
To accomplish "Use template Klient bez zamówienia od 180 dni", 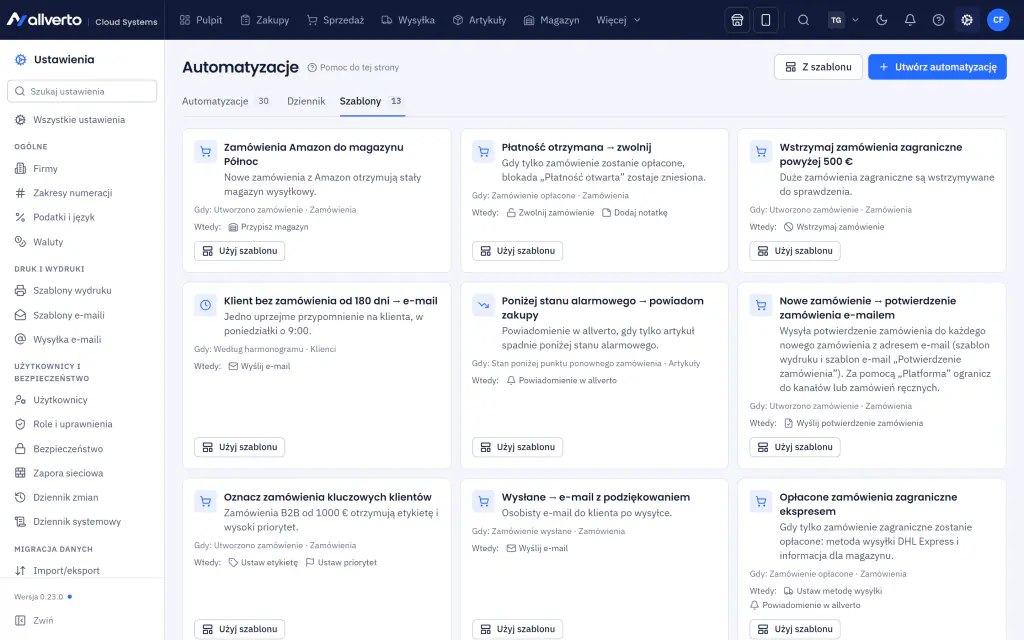I will (240, 447).
